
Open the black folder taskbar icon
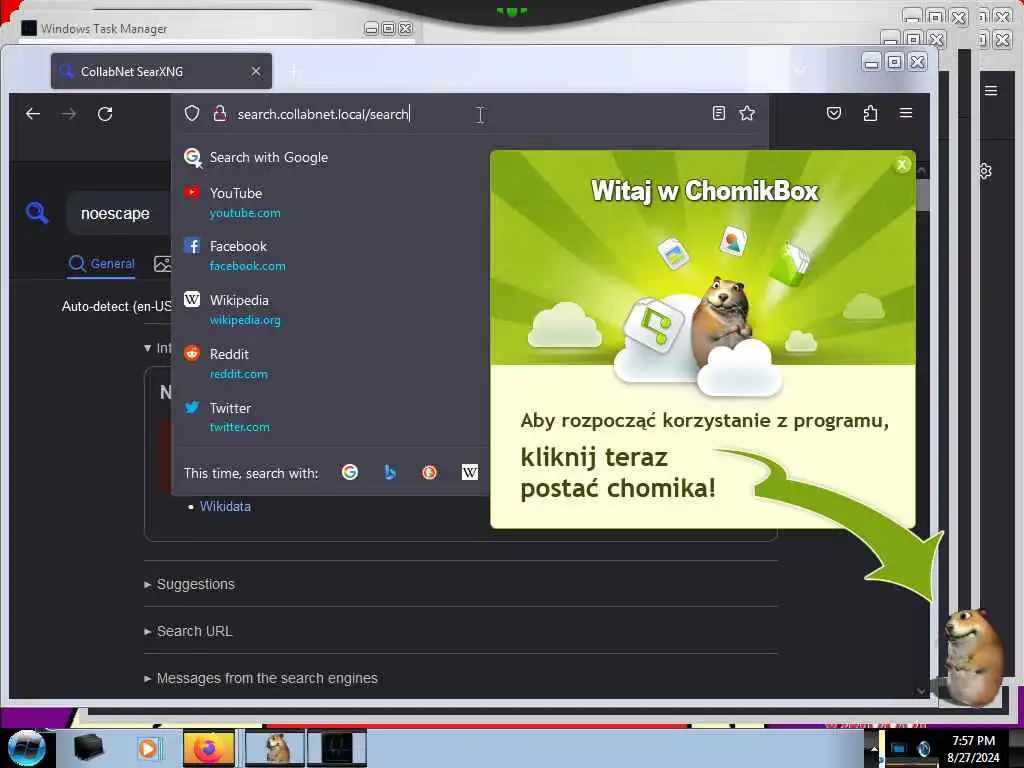coord(88,748)
